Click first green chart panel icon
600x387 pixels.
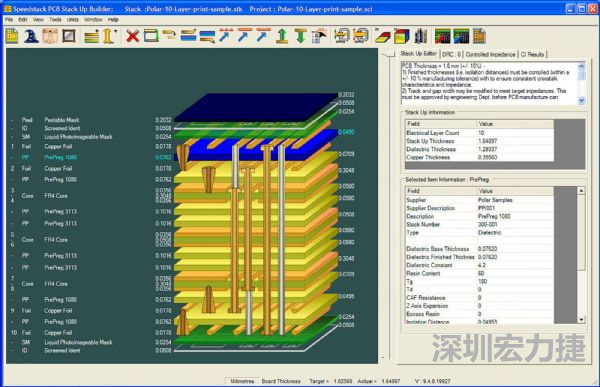pyautogui.click(x=442, y=36)
